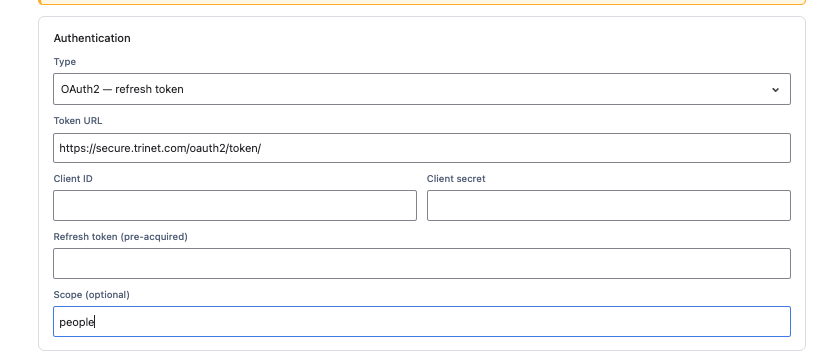
Task: Click the 'Client secret' label
Action: pyautogui.click(x=456, y=179)
